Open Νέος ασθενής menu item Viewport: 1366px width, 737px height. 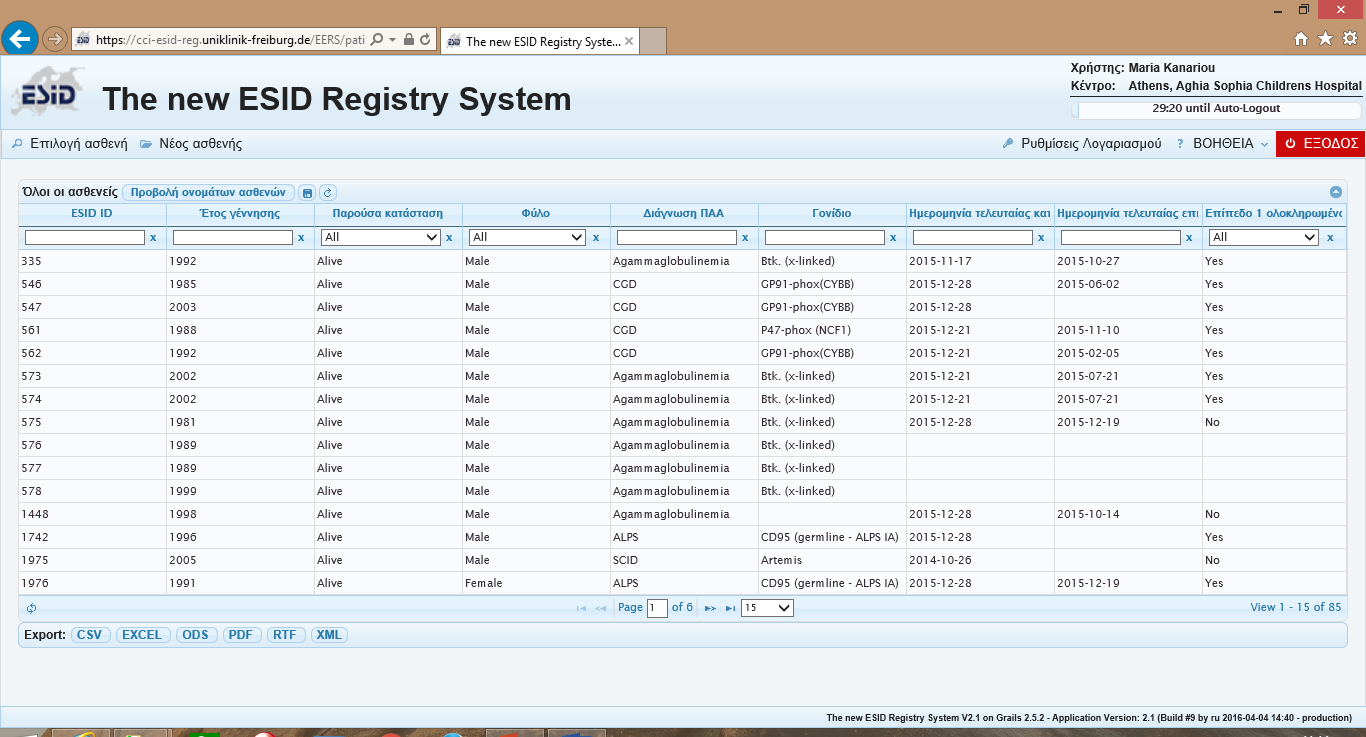point(191,144)
